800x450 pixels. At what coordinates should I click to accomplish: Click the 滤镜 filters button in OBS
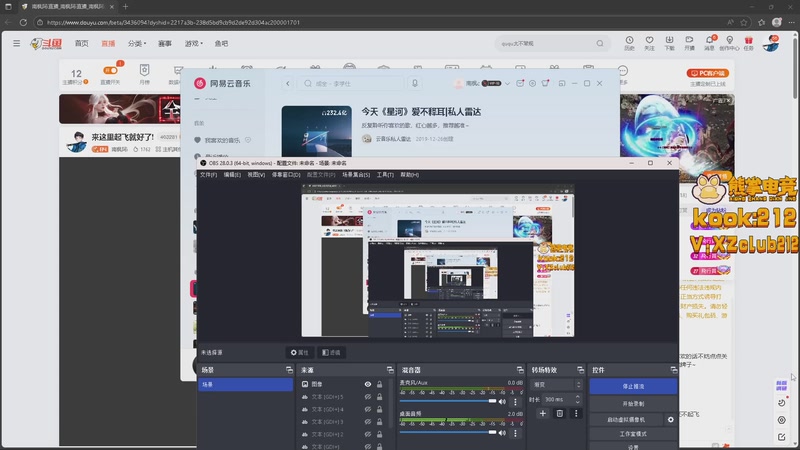point(331,353)
